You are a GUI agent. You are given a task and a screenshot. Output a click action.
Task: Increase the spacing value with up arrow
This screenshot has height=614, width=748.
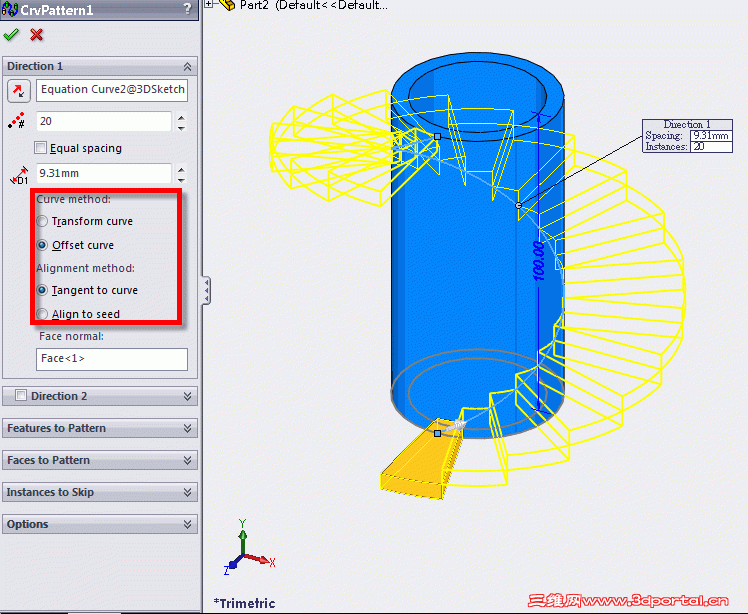(181, 169)
